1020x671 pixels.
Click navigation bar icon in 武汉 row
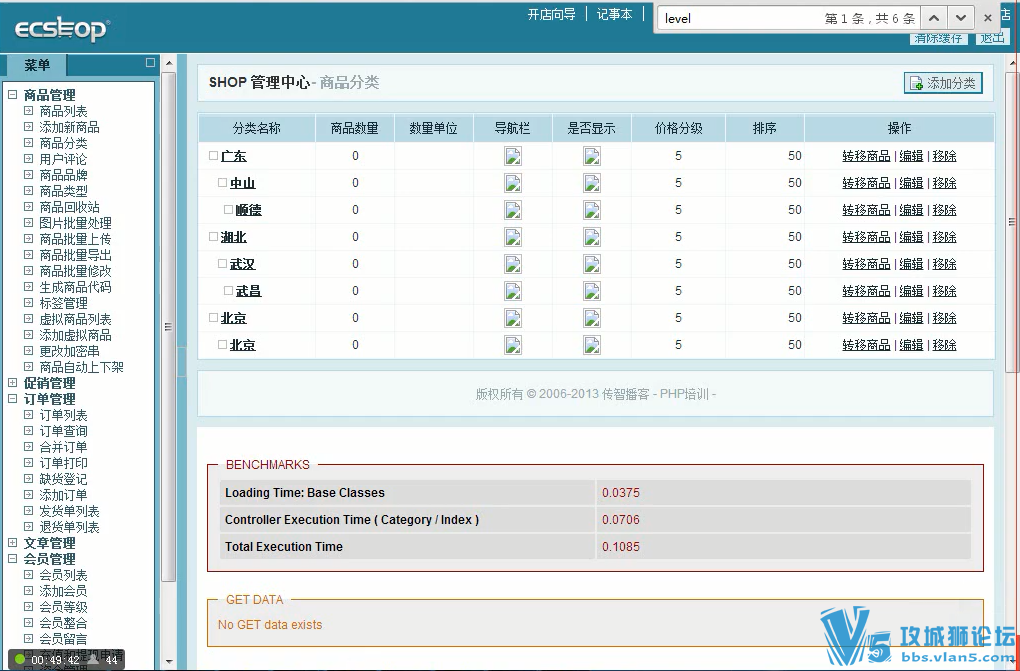513,264
